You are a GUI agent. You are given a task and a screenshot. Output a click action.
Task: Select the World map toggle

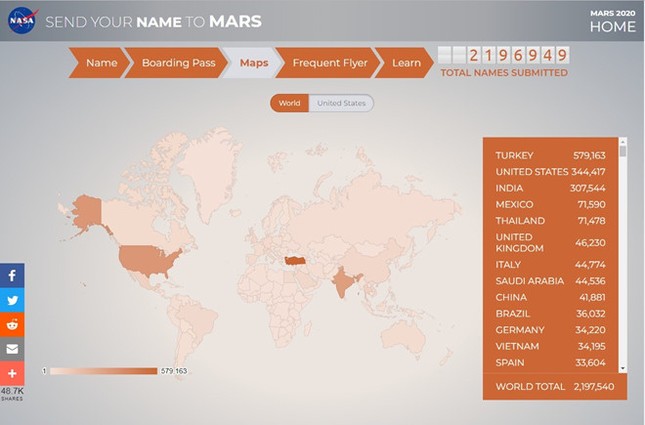289,103
